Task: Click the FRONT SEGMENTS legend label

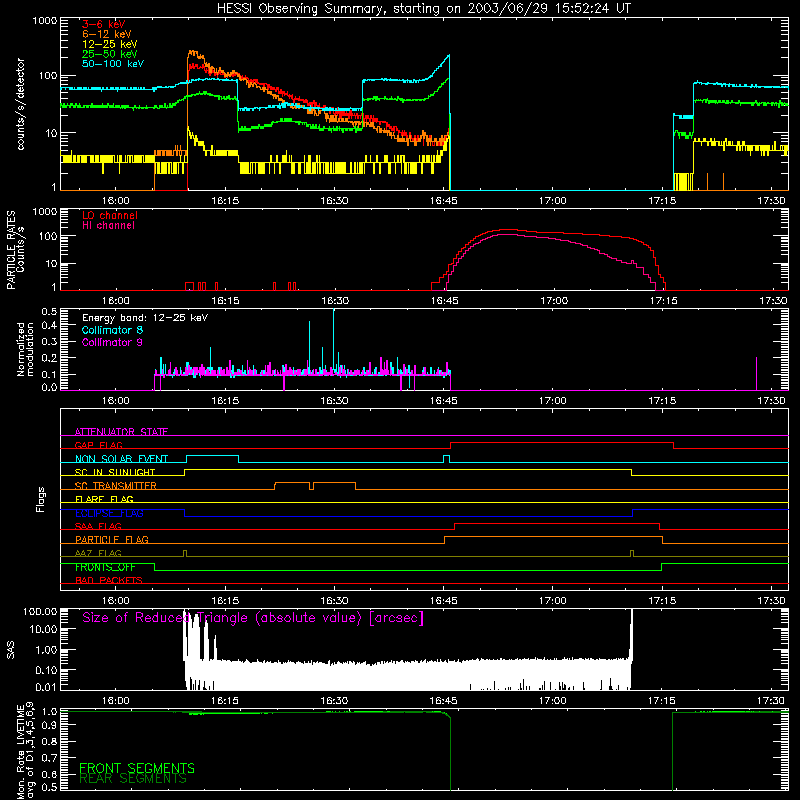Action: tap(137, 768)
